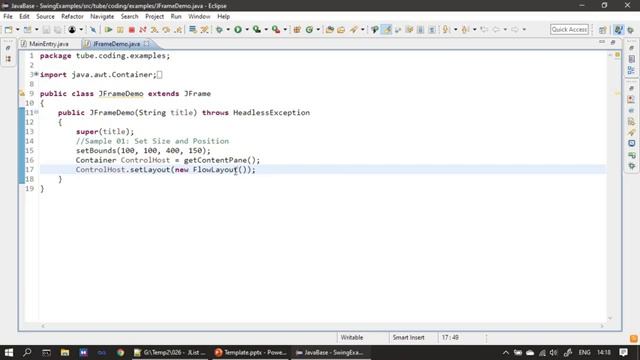Viewport: 640px width, 360px height.
Task: Click the New Java Class icon
Action: [309, 30]
